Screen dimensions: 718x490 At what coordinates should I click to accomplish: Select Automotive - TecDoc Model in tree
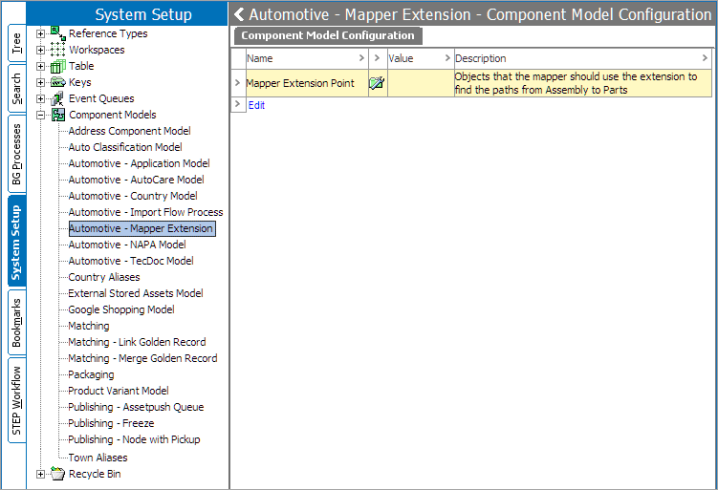tap(131, 261)
